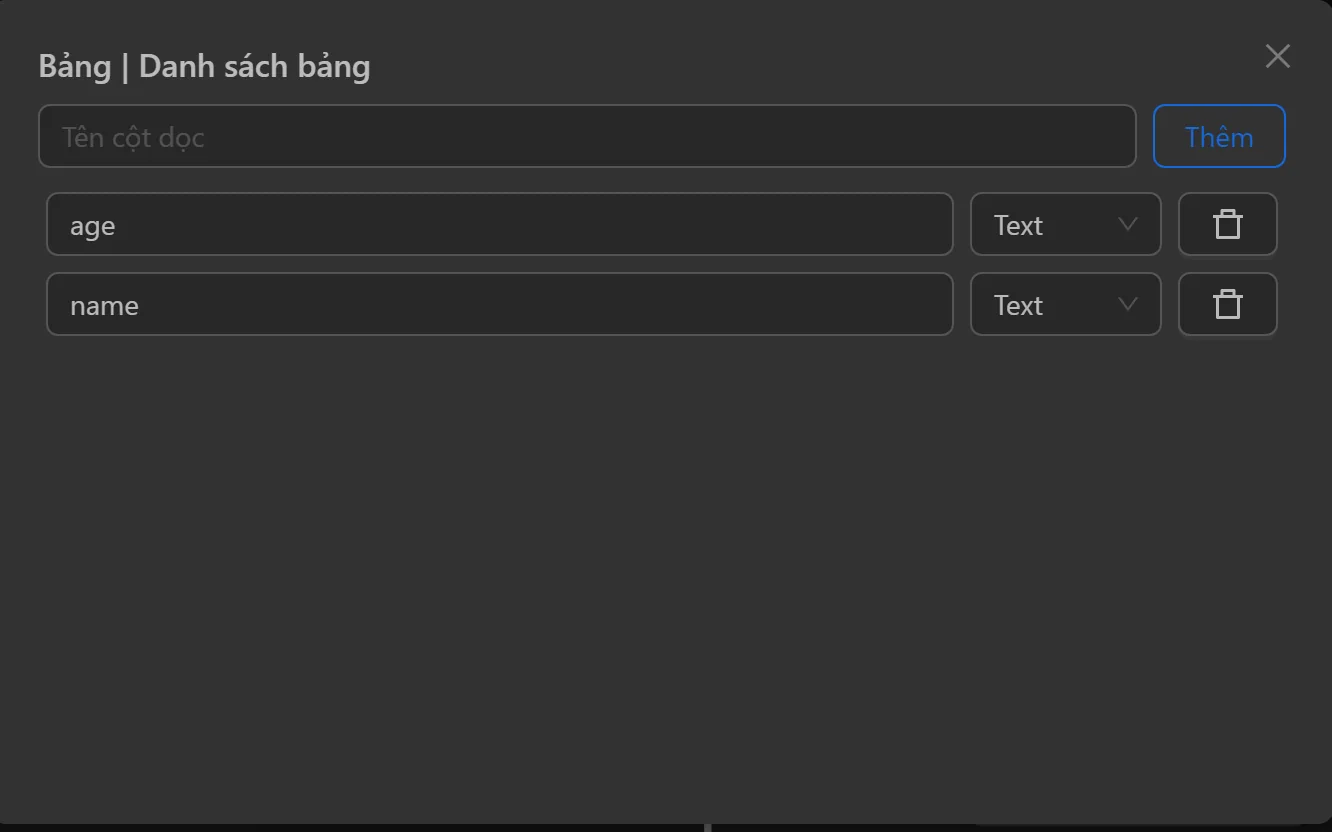Image resolution: width=1332 pixels, height=832 pixels.
Task: Delete the age column with trash icon
Action: click(1227, 225)
